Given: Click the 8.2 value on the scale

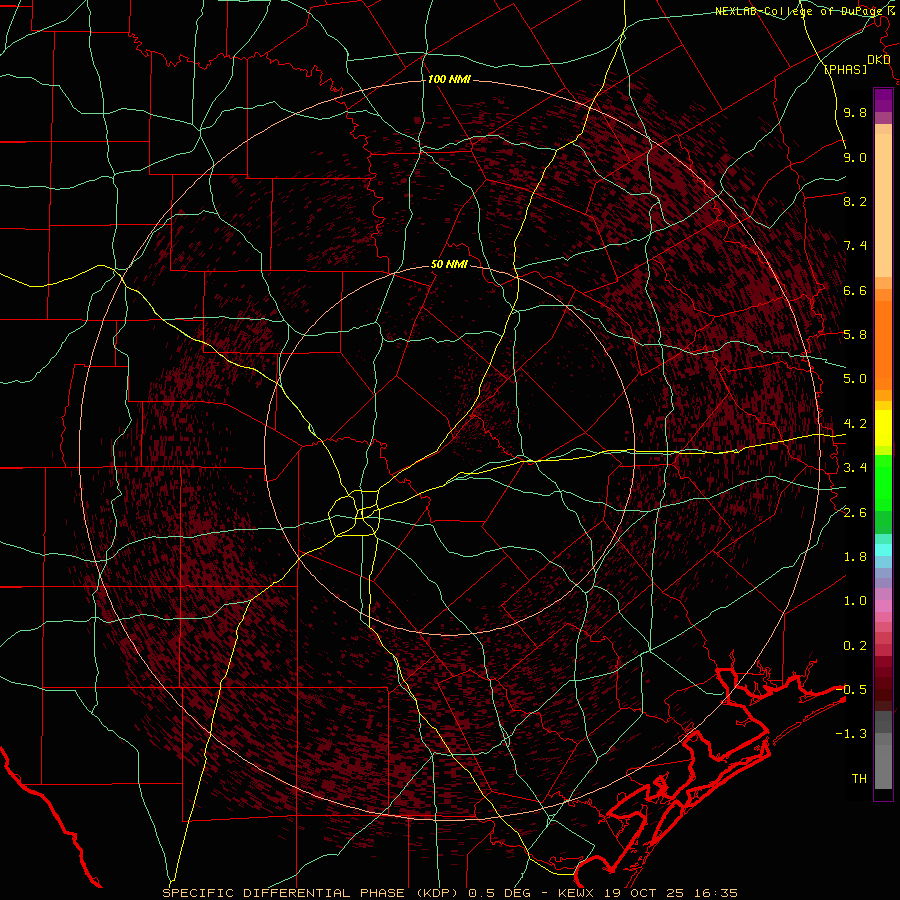Looking at the screenshot, I should (x=855, y=201).
